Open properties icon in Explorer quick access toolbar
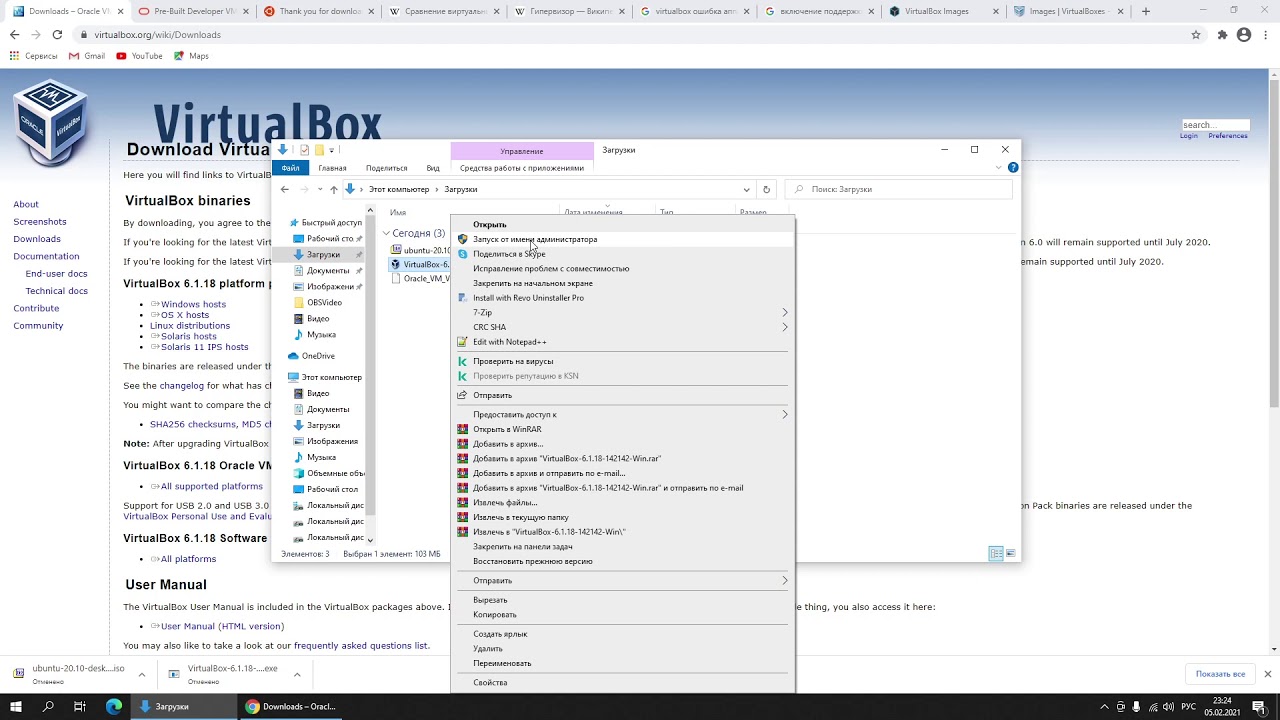This screenshot has width=1280, height=720. (304, 150)
